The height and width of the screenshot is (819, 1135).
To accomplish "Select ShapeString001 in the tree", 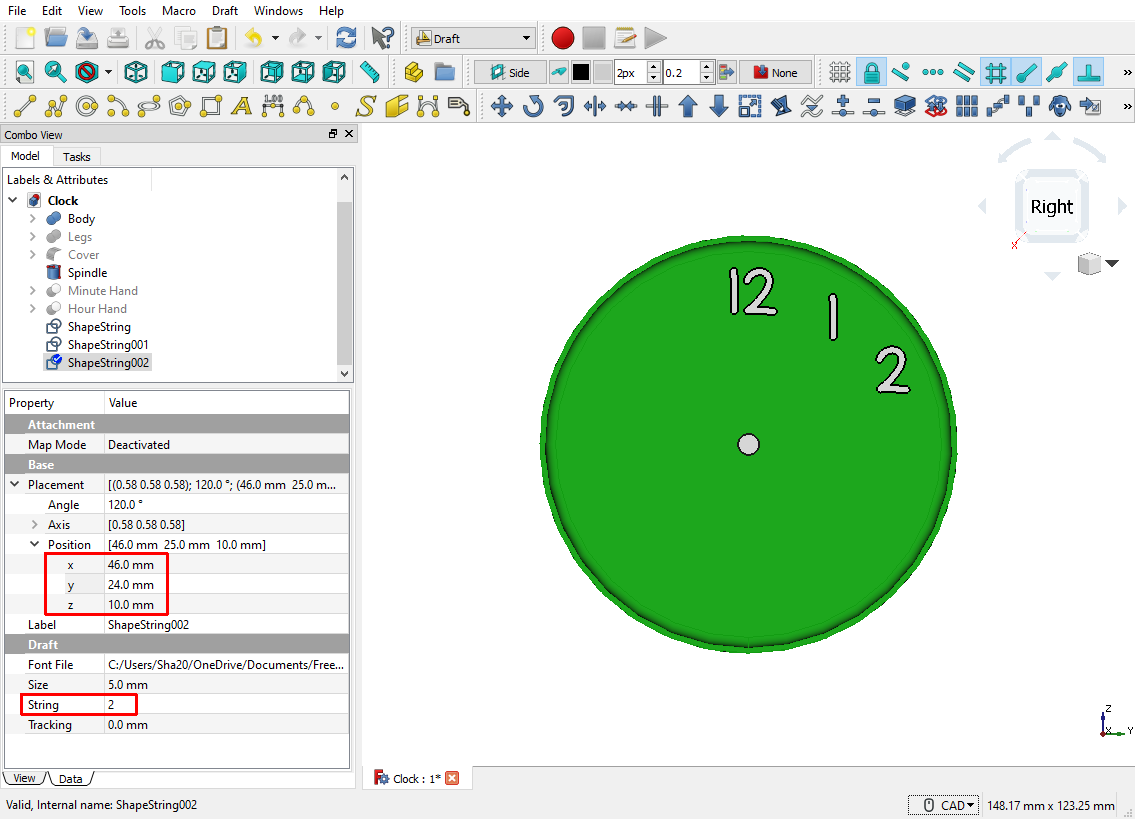I will pyautogui.click(x=108, y=345).
